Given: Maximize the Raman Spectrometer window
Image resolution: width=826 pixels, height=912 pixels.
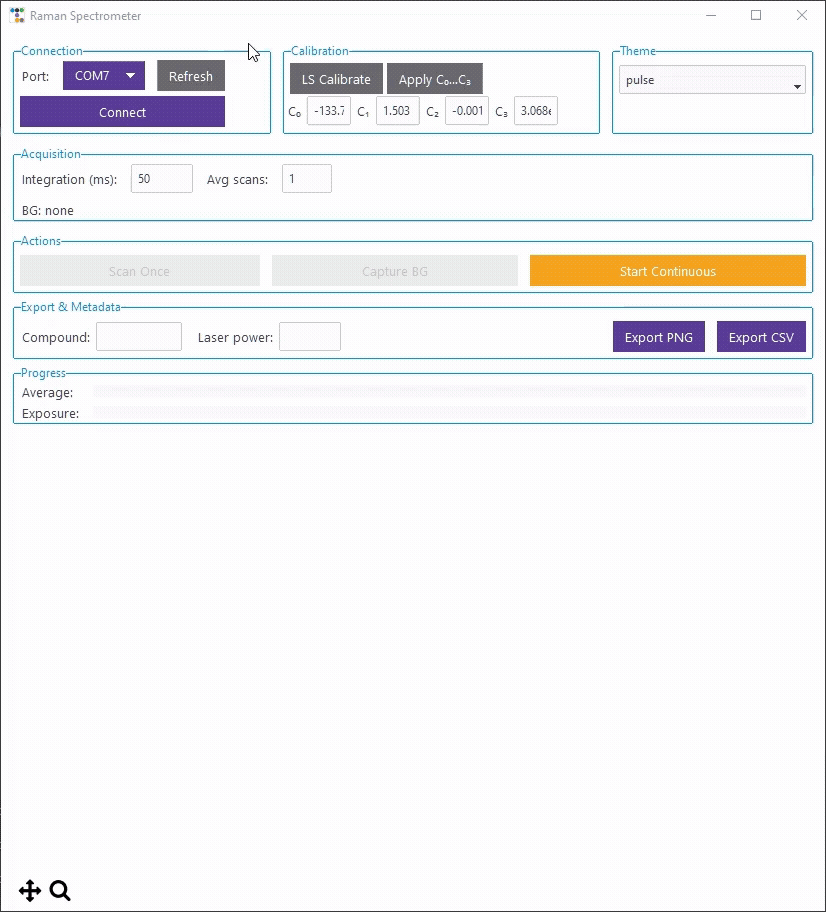Looking at the screenshot, I should [x=756, y=15].
